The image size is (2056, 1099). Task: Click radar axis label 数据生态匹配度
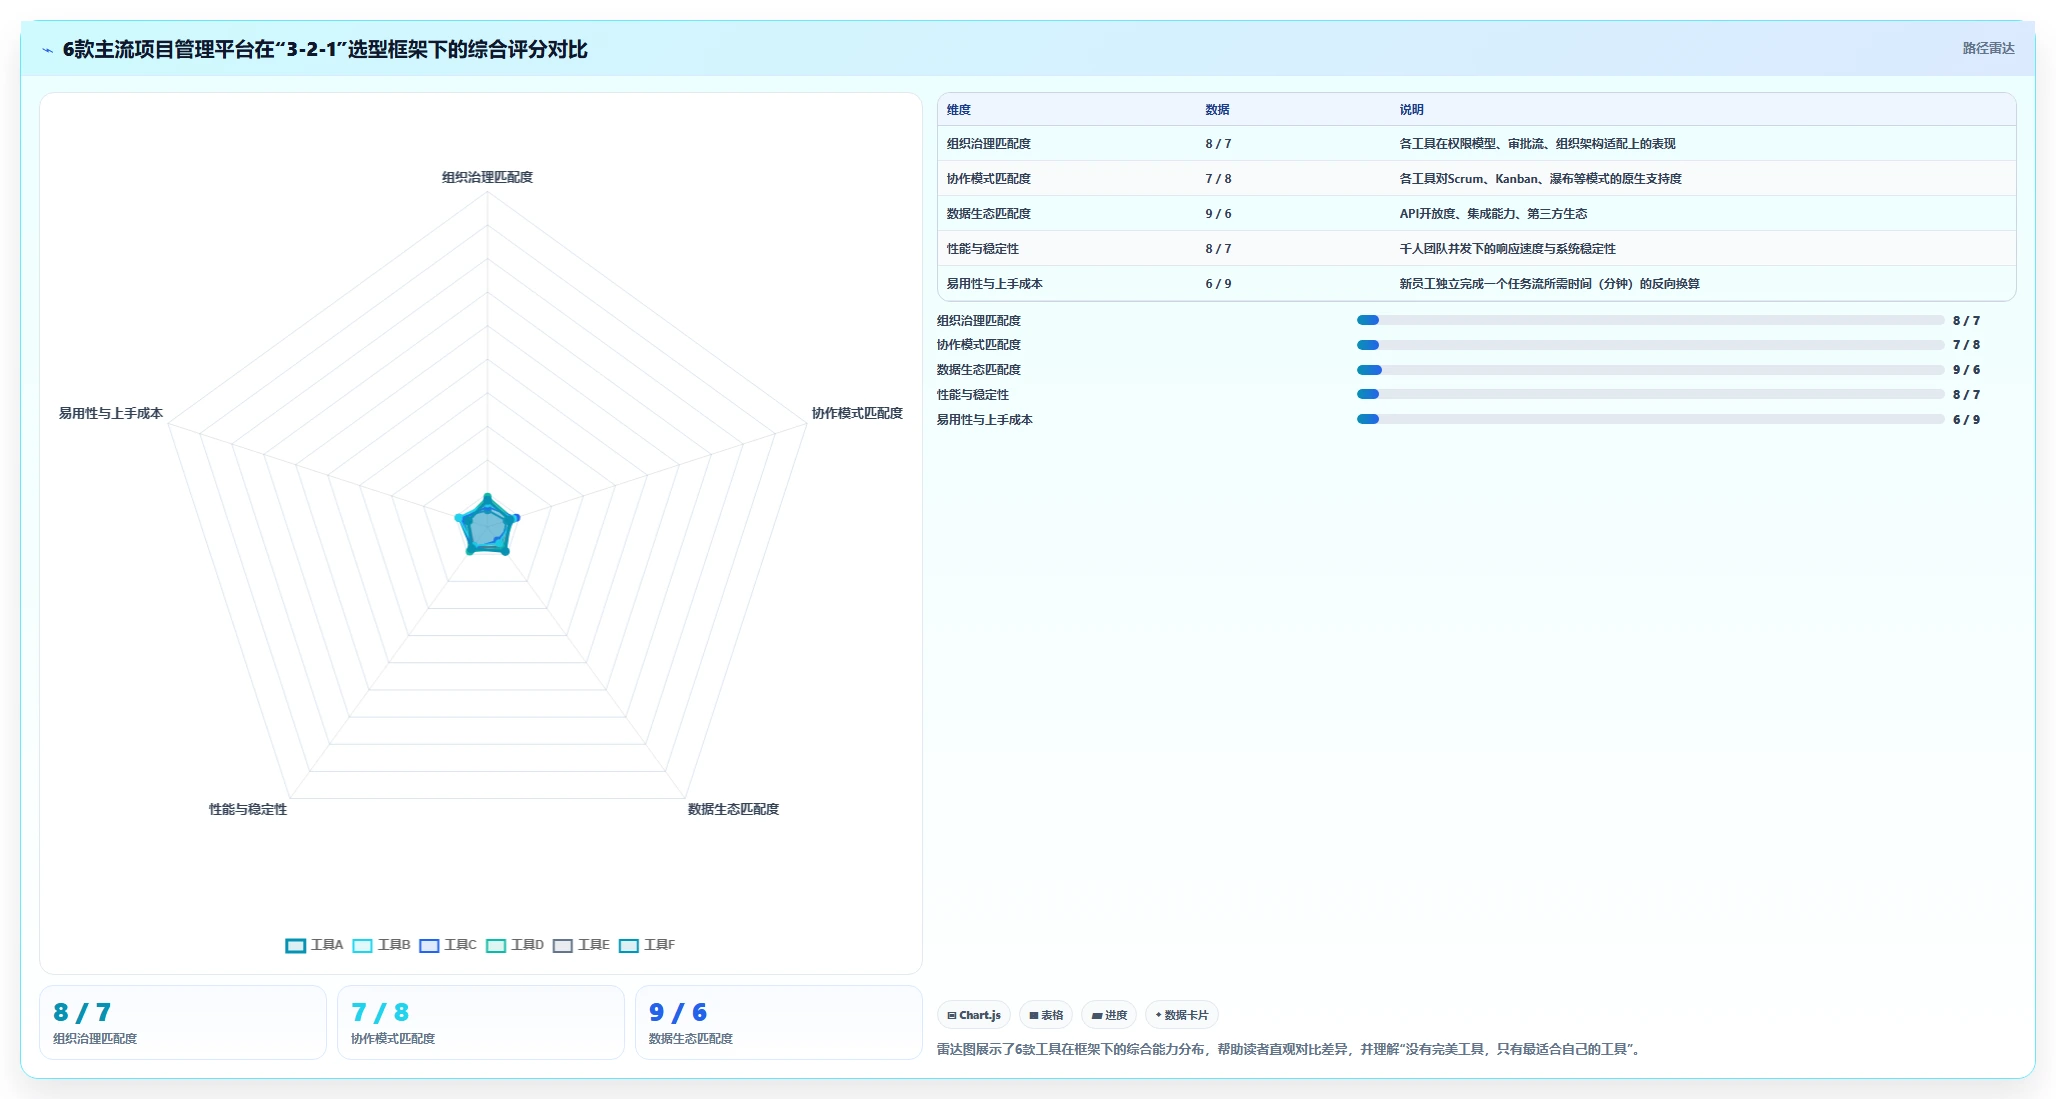pyautogui.click(x=733, y=809)
